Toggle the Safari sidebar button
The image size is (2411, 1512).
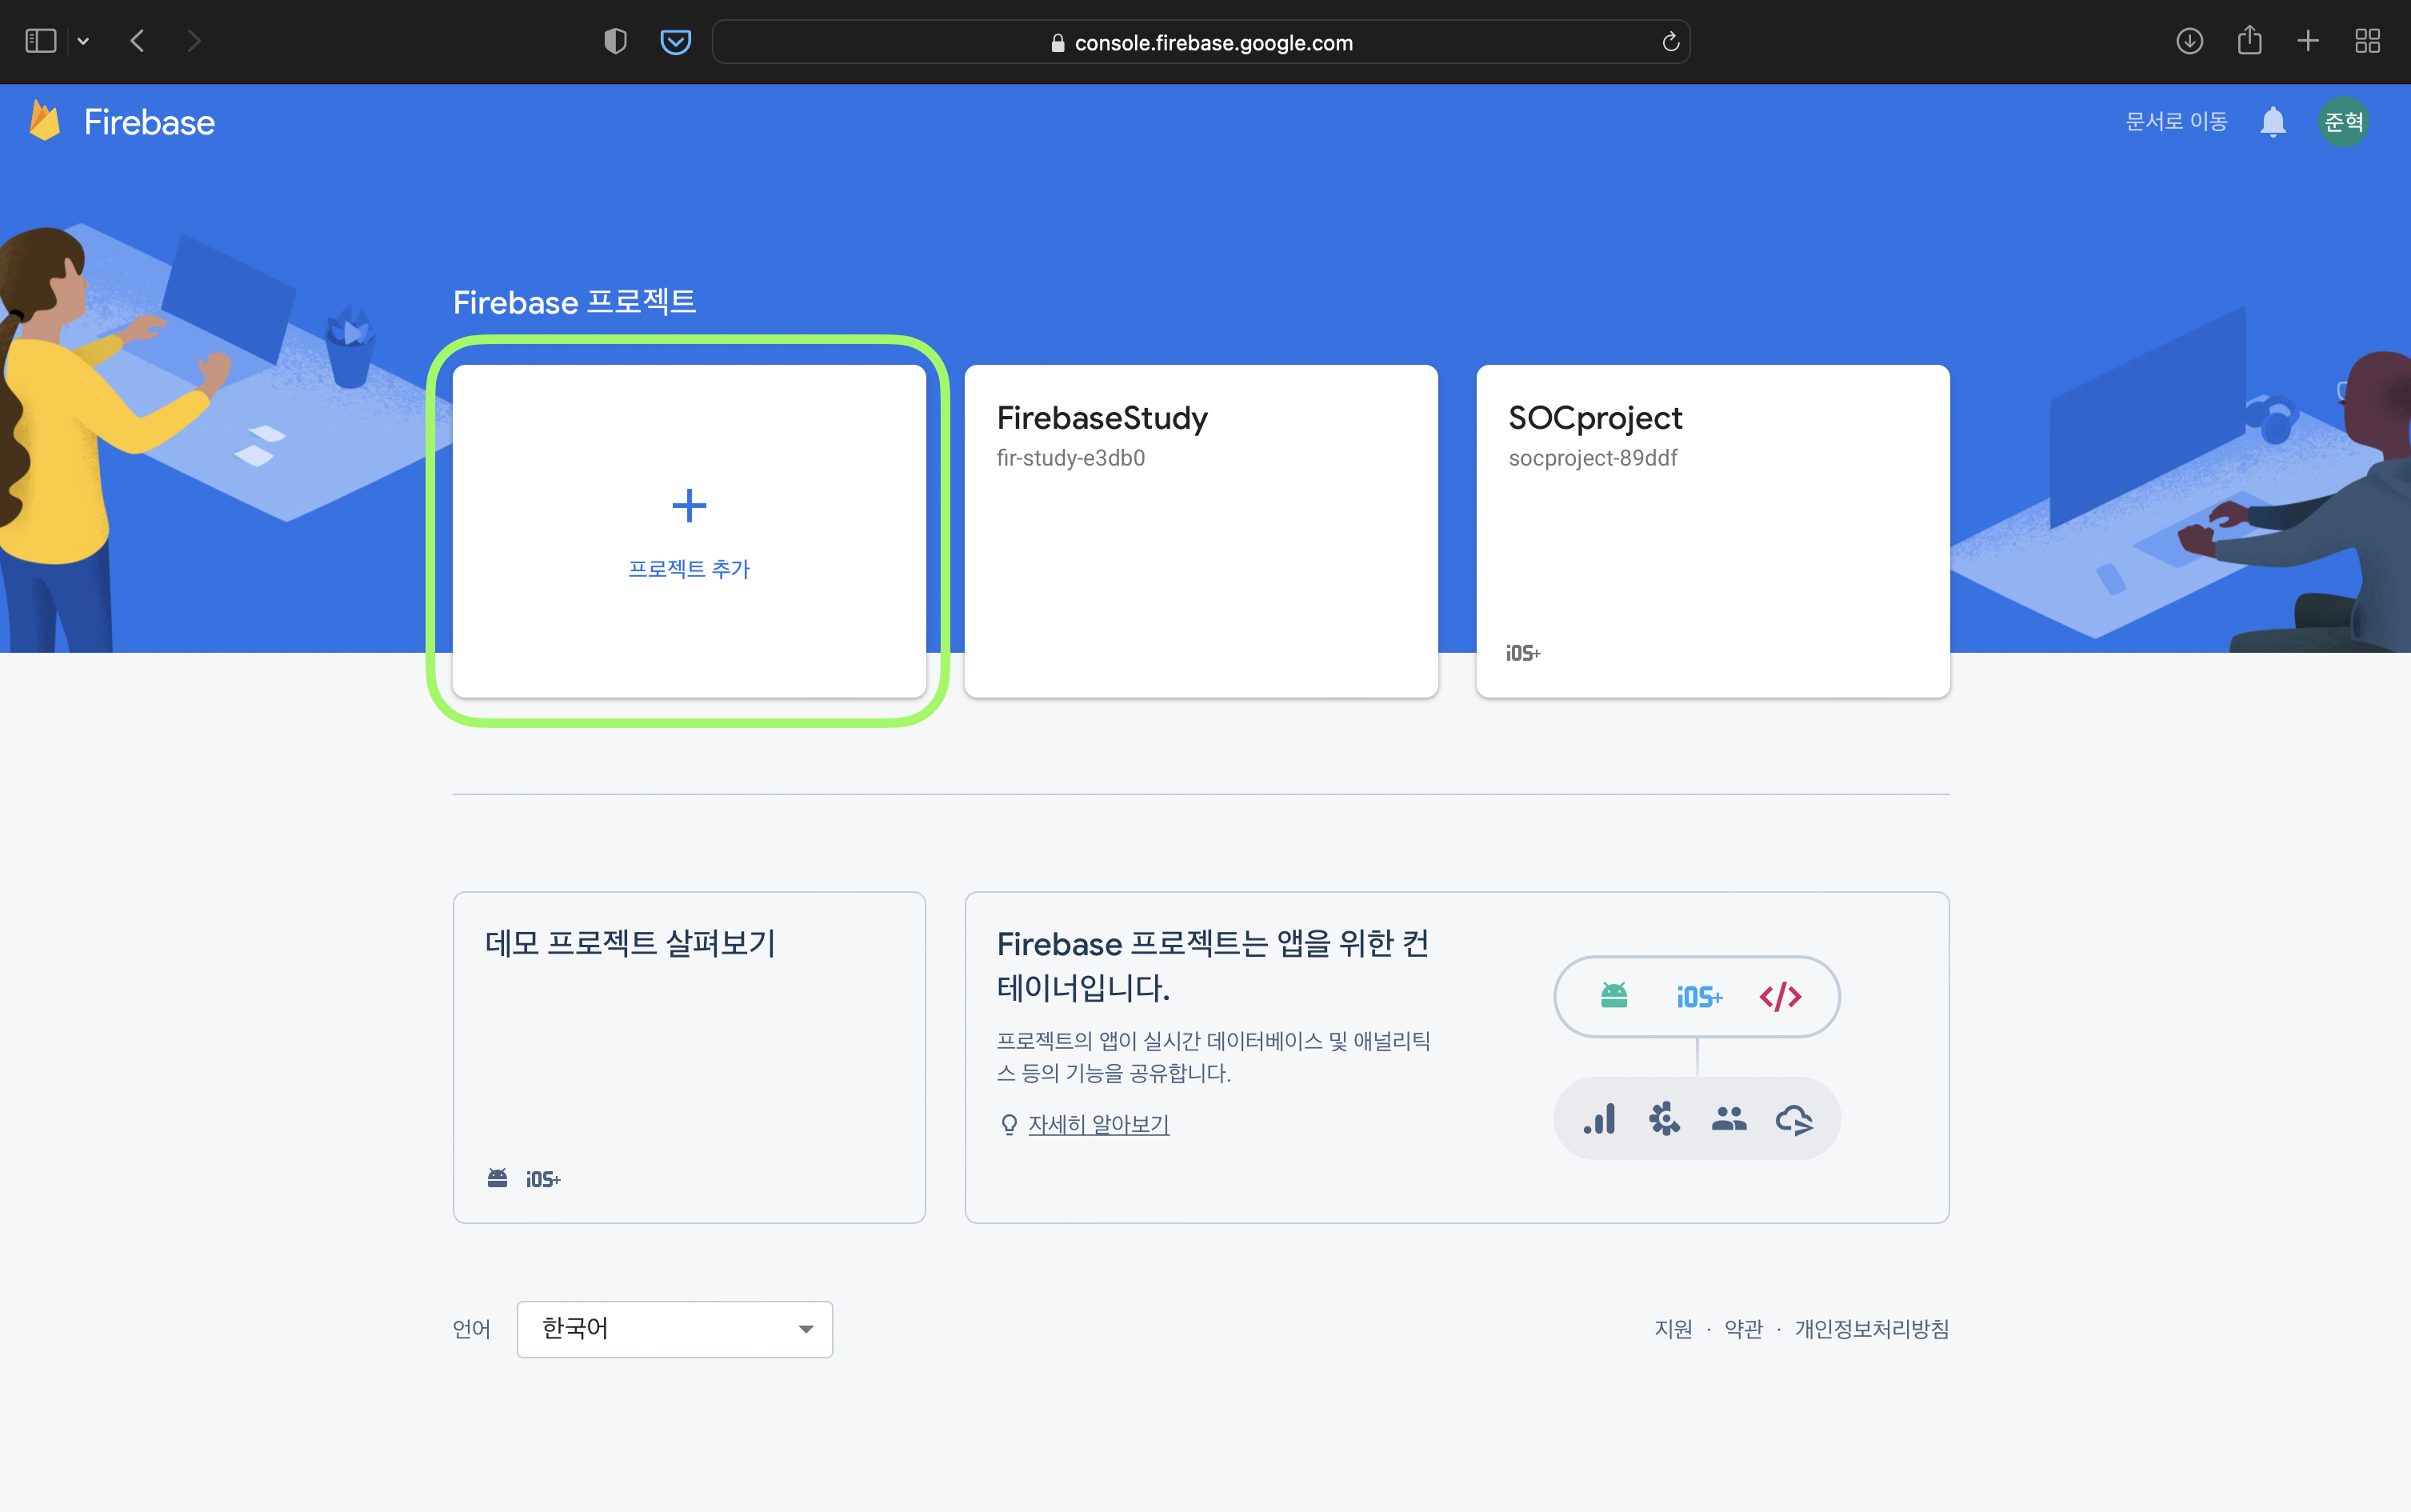click(x=40, y=41)
